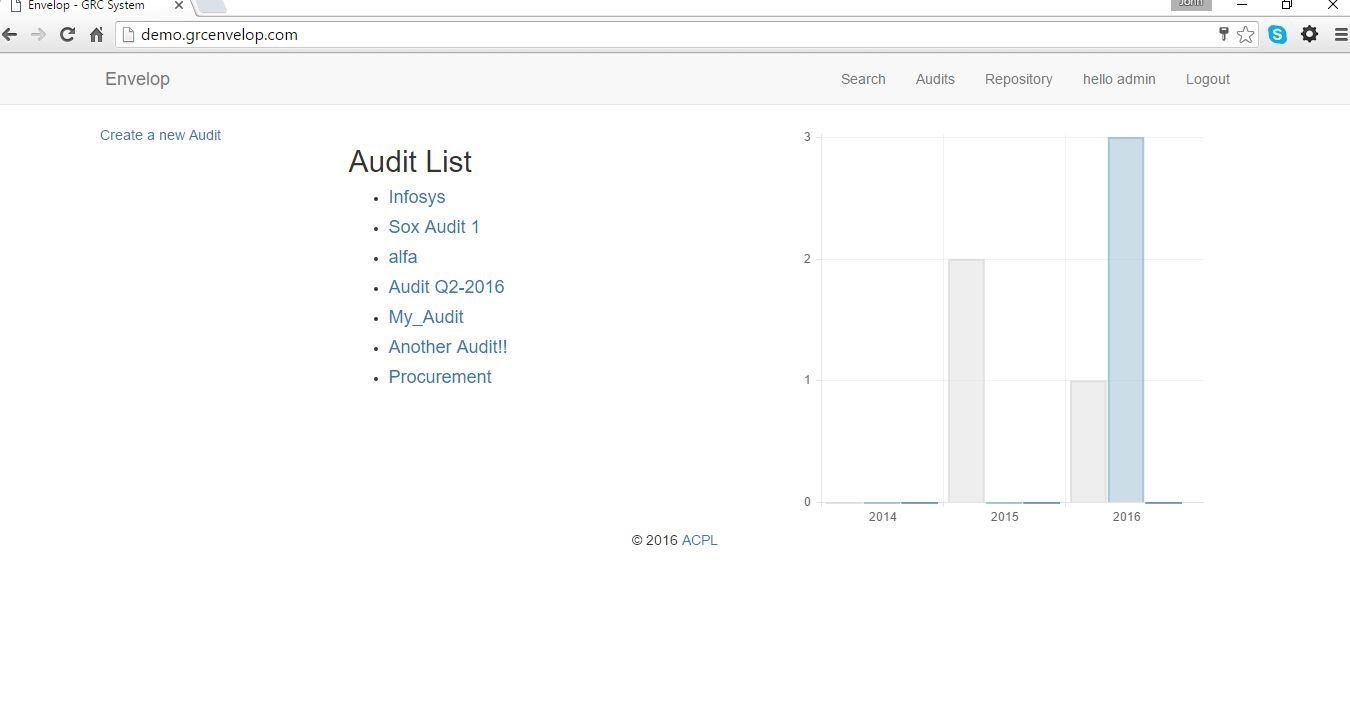Reload the Envelop demo page
The image size is (1350, 712).
(67, 34)
